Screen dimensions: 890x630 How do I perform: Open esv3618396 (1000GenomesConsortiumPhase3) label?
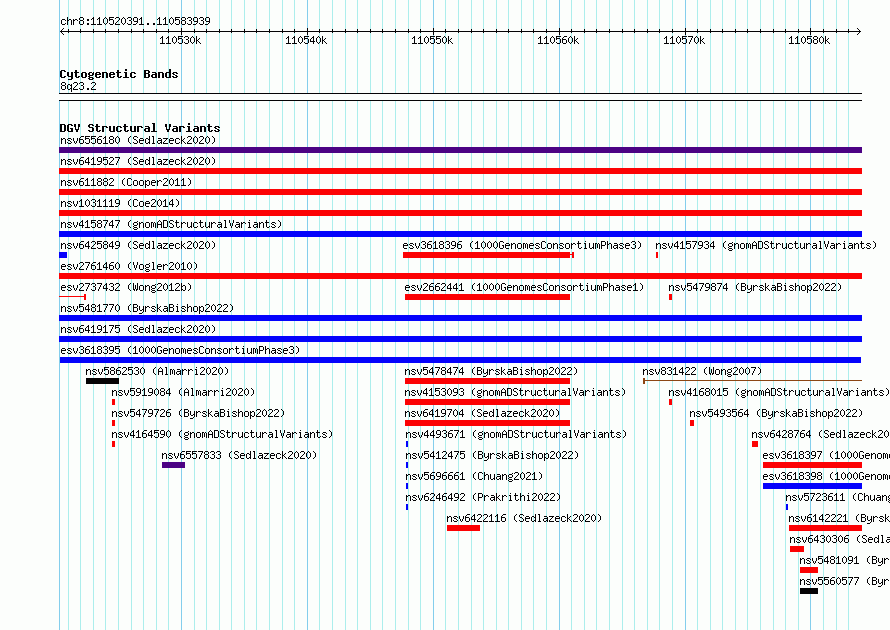pyautogui.click(x=522, y=245)
